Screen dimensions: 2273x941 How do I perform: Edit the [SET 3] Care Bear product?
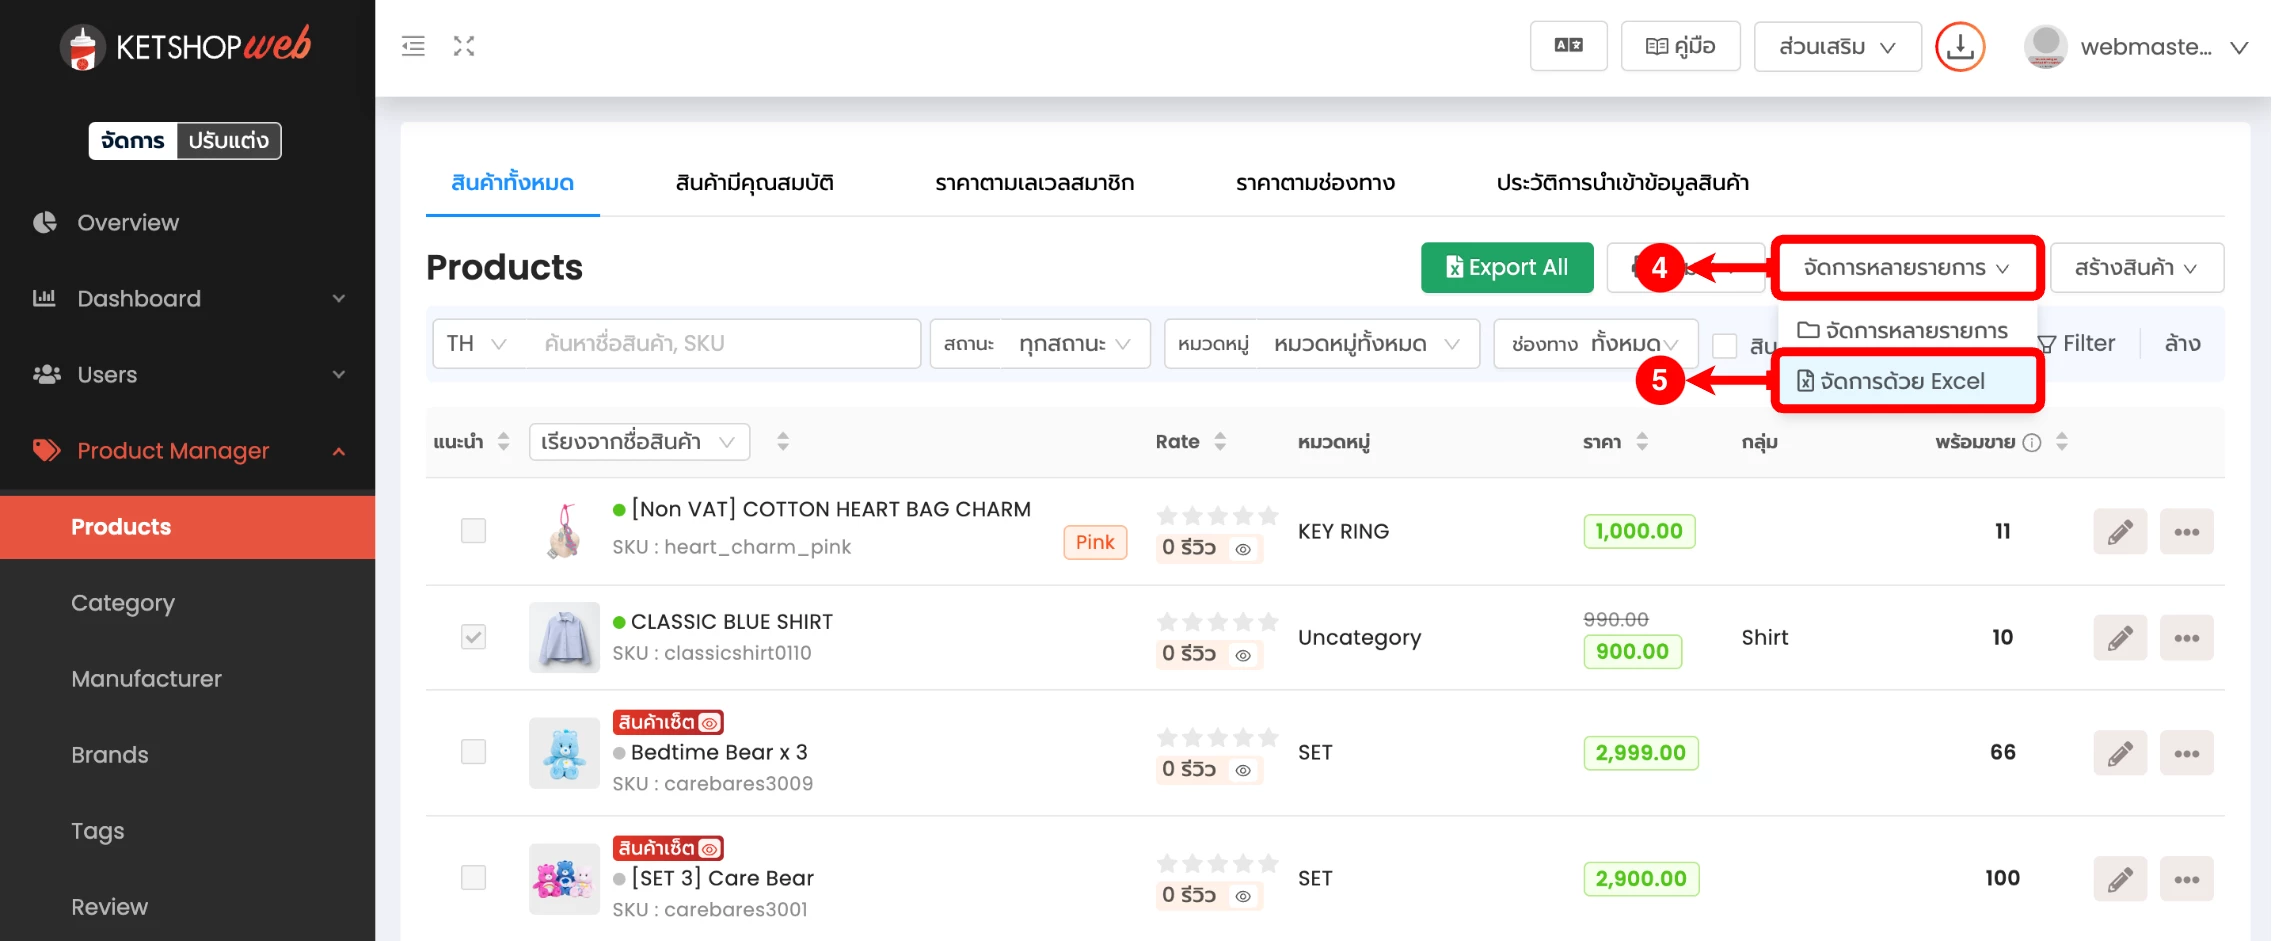(2119, 879)
